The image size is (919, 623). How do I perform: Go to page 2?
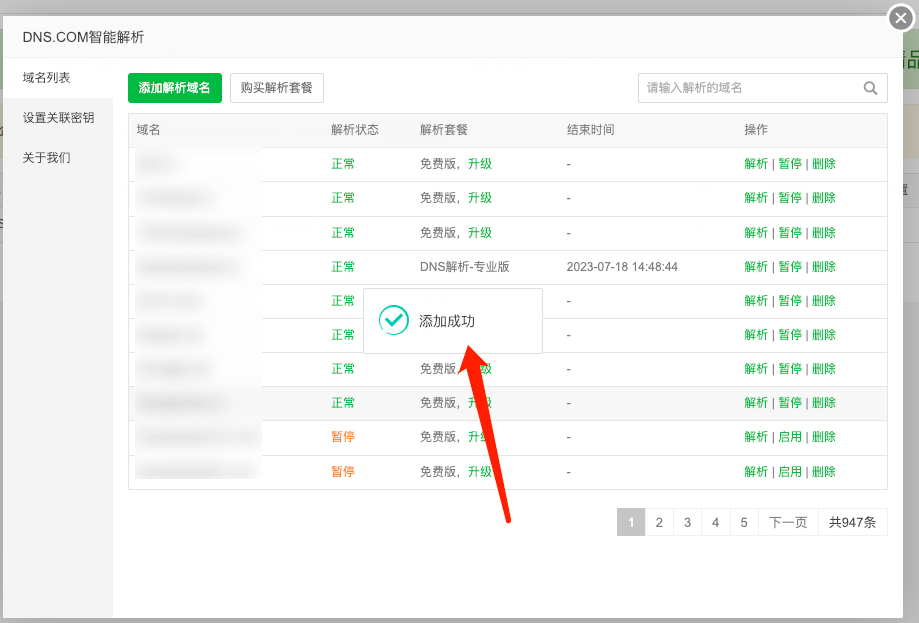(x=659, y=522)
